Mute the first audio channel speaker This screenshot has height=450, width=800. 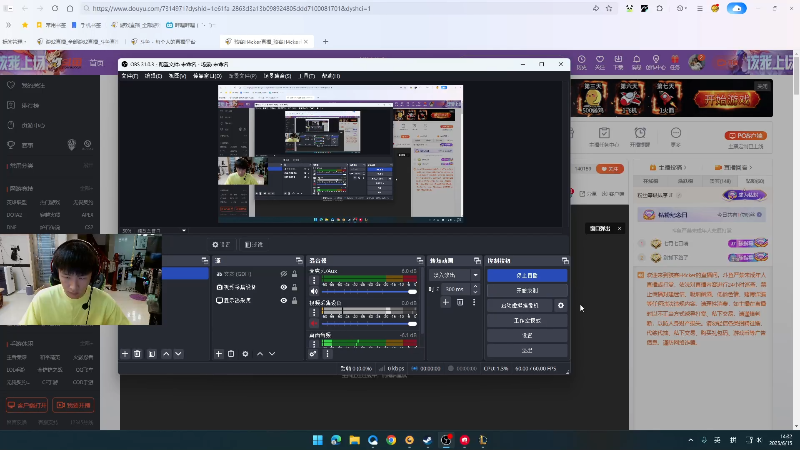coord(314,292)
